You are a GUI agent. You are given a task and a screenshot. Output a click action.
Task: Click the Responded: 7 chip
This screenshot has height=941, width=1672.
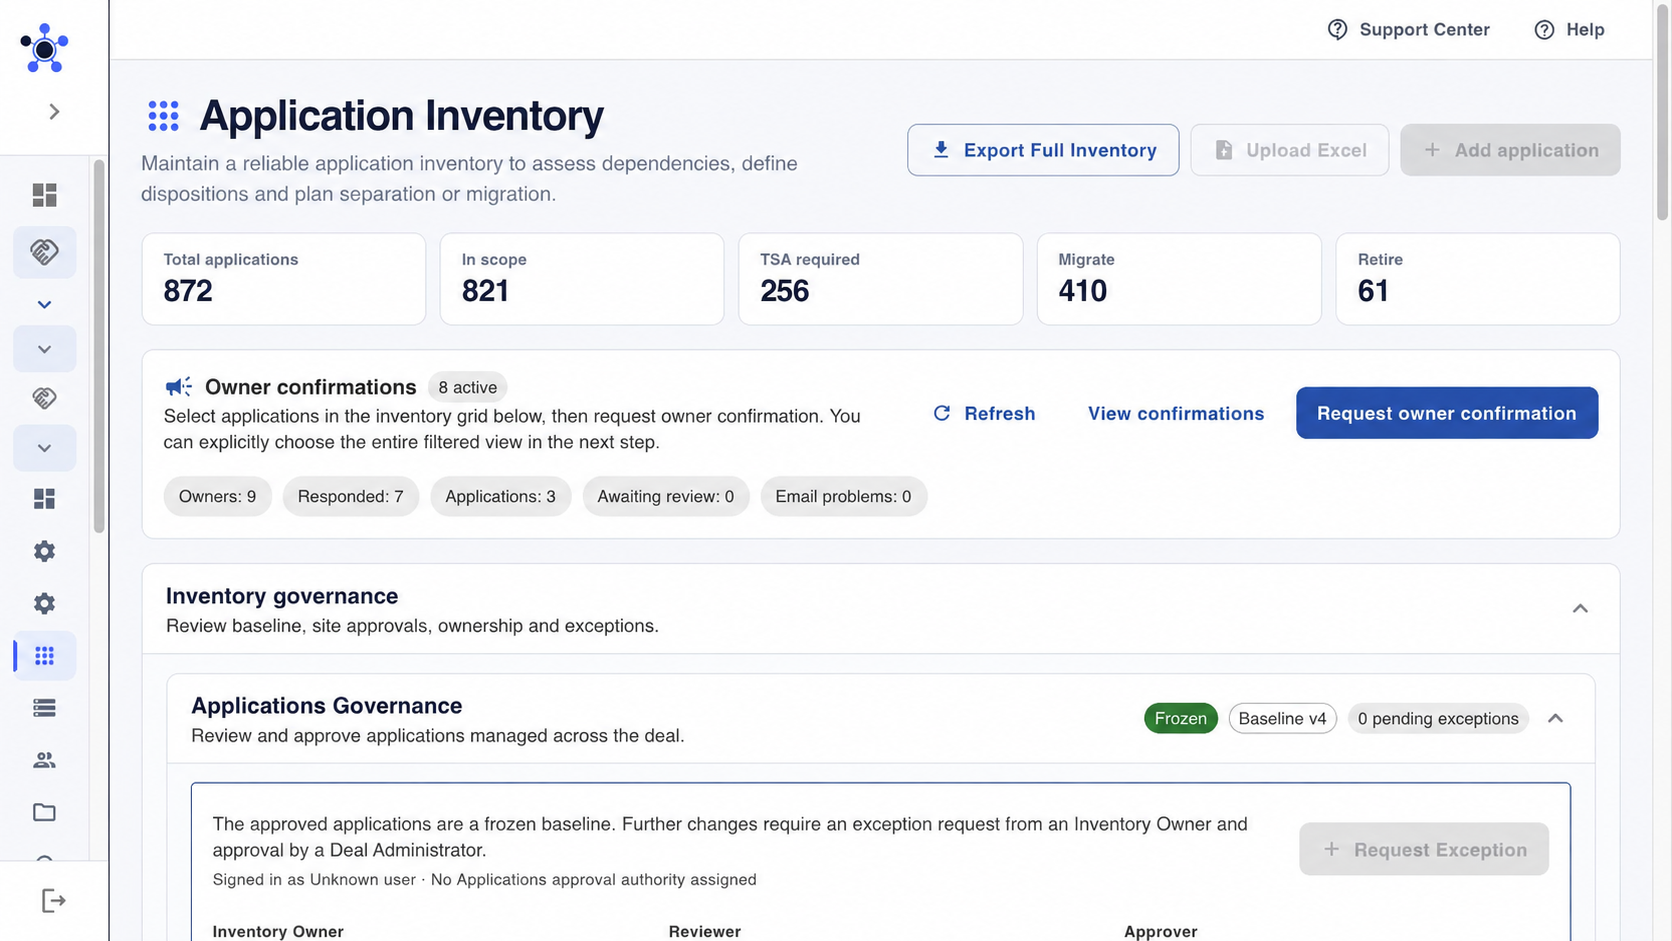pos(350,496)
